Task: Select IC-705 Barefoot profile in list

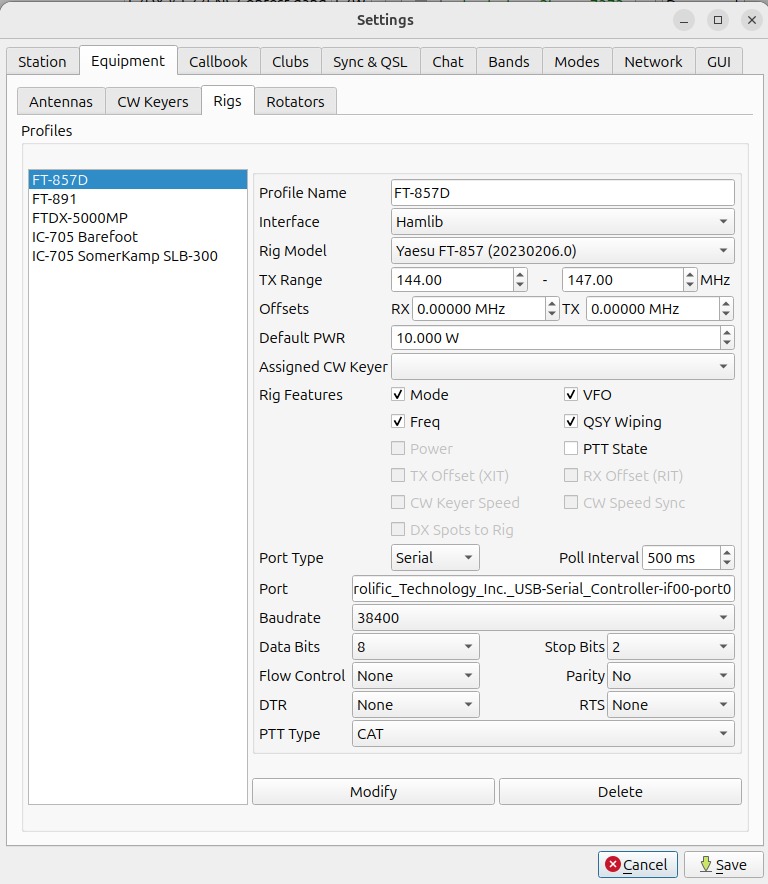Action: click(85, 237)
